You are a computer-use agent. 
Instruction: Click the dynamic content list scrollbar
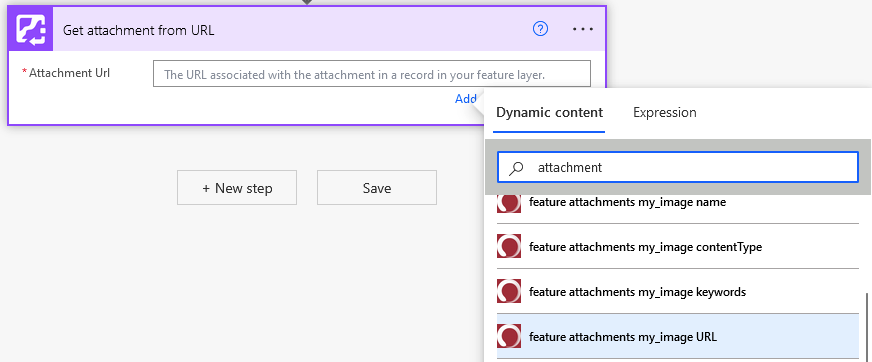pos(867,328)
